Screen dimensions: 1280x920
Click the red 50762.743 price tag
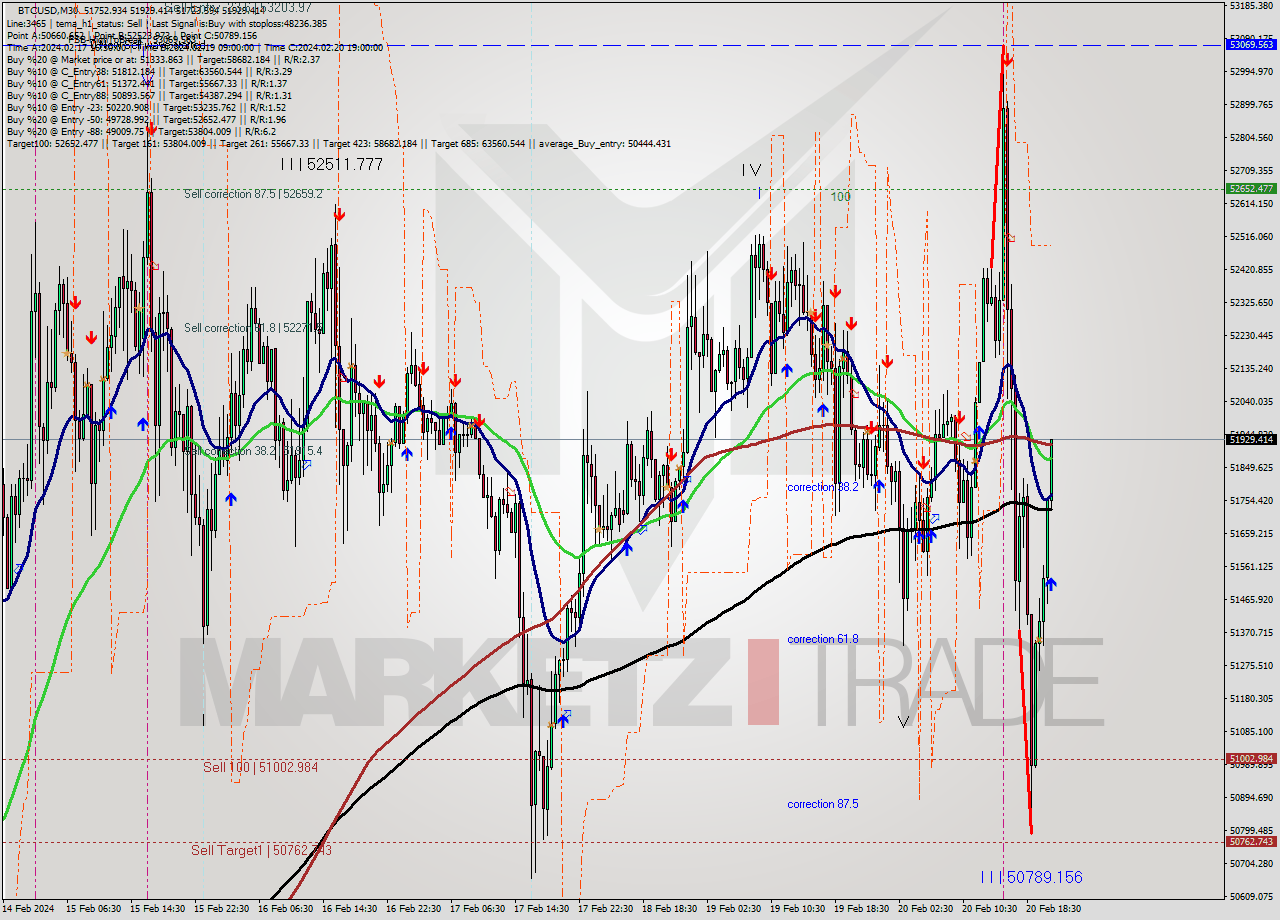point(1251,842)
